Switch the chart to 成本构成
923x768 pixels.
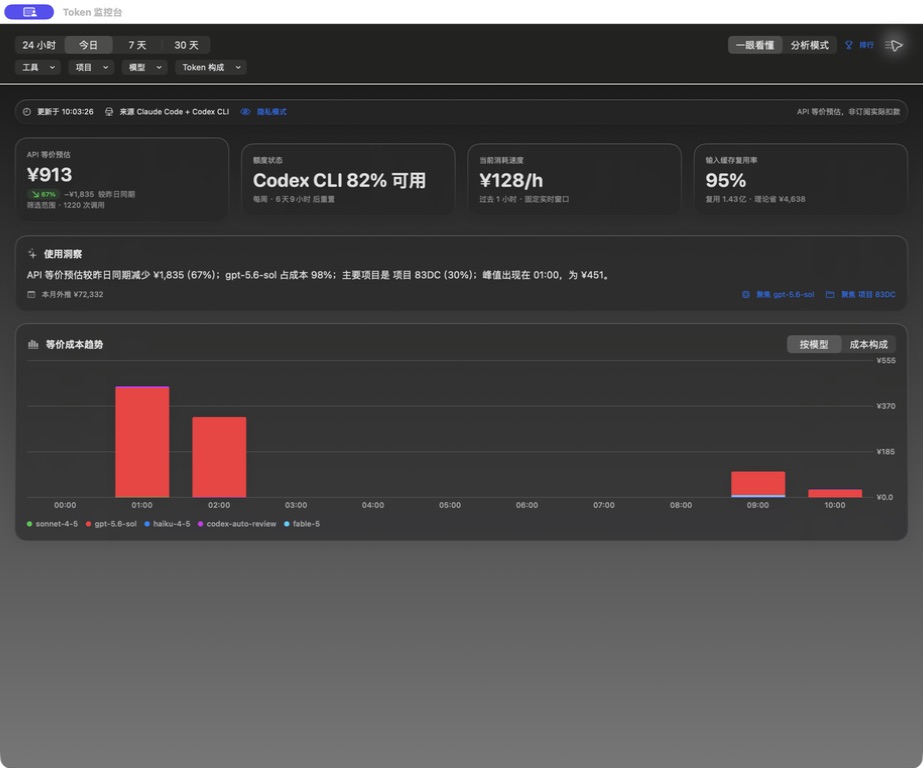point(868,345)
